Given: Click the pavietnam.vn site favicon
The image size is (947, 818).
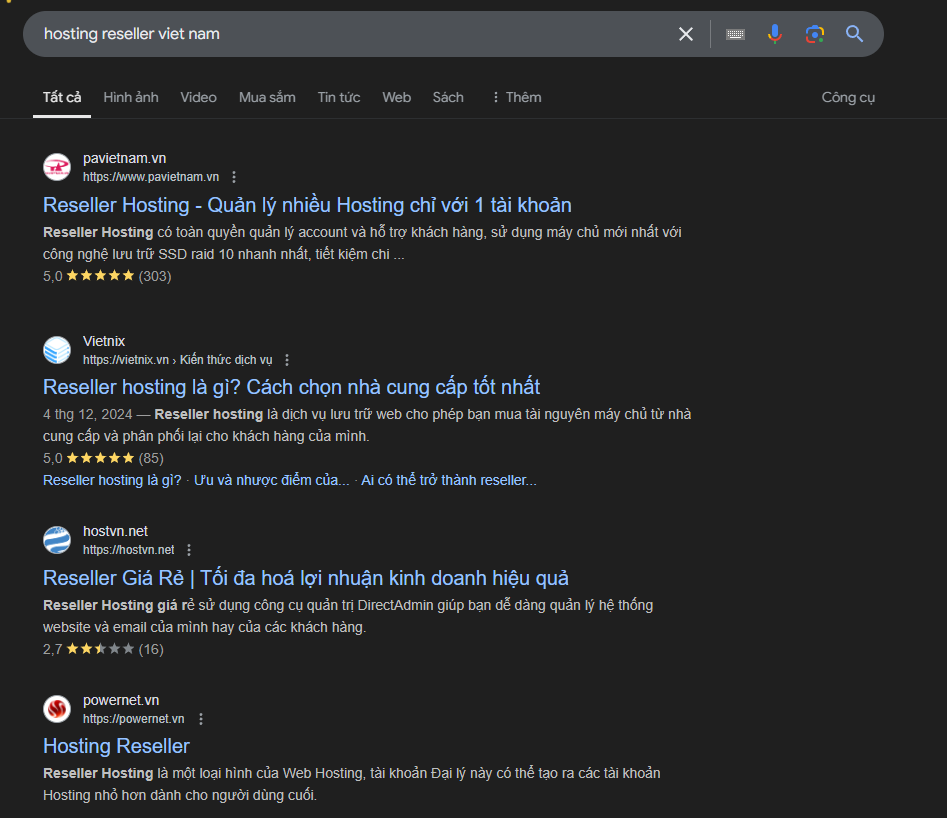Looking at the screenshot, I should [x=57, y=167].
